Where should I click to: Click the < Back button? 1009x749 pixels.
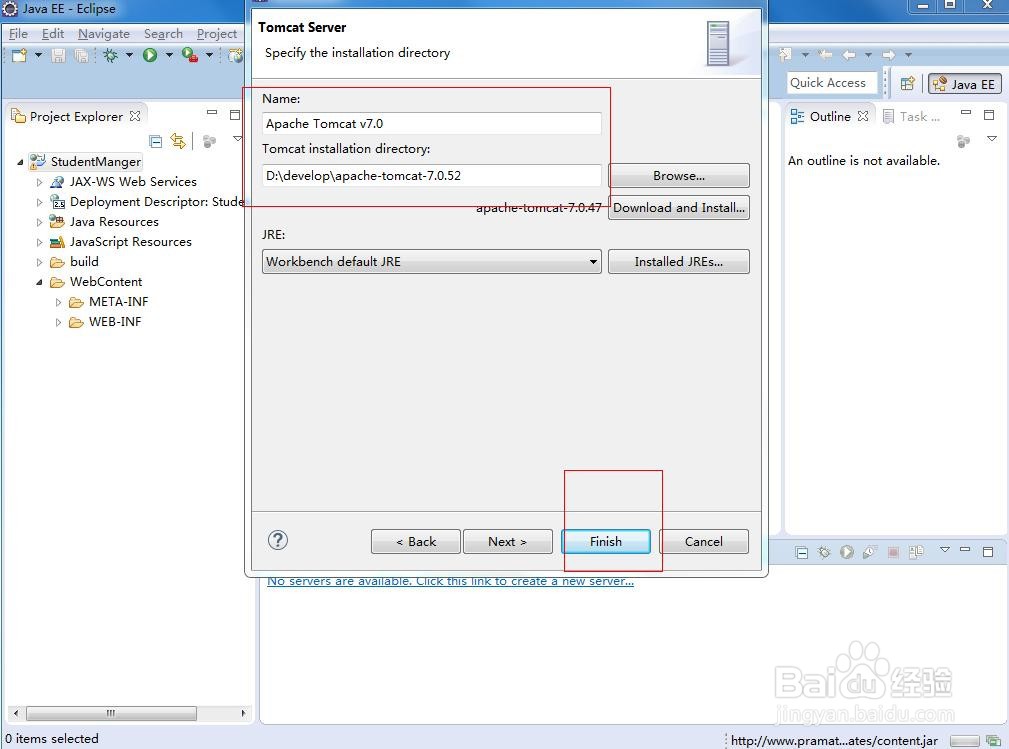tap(416, 542)
